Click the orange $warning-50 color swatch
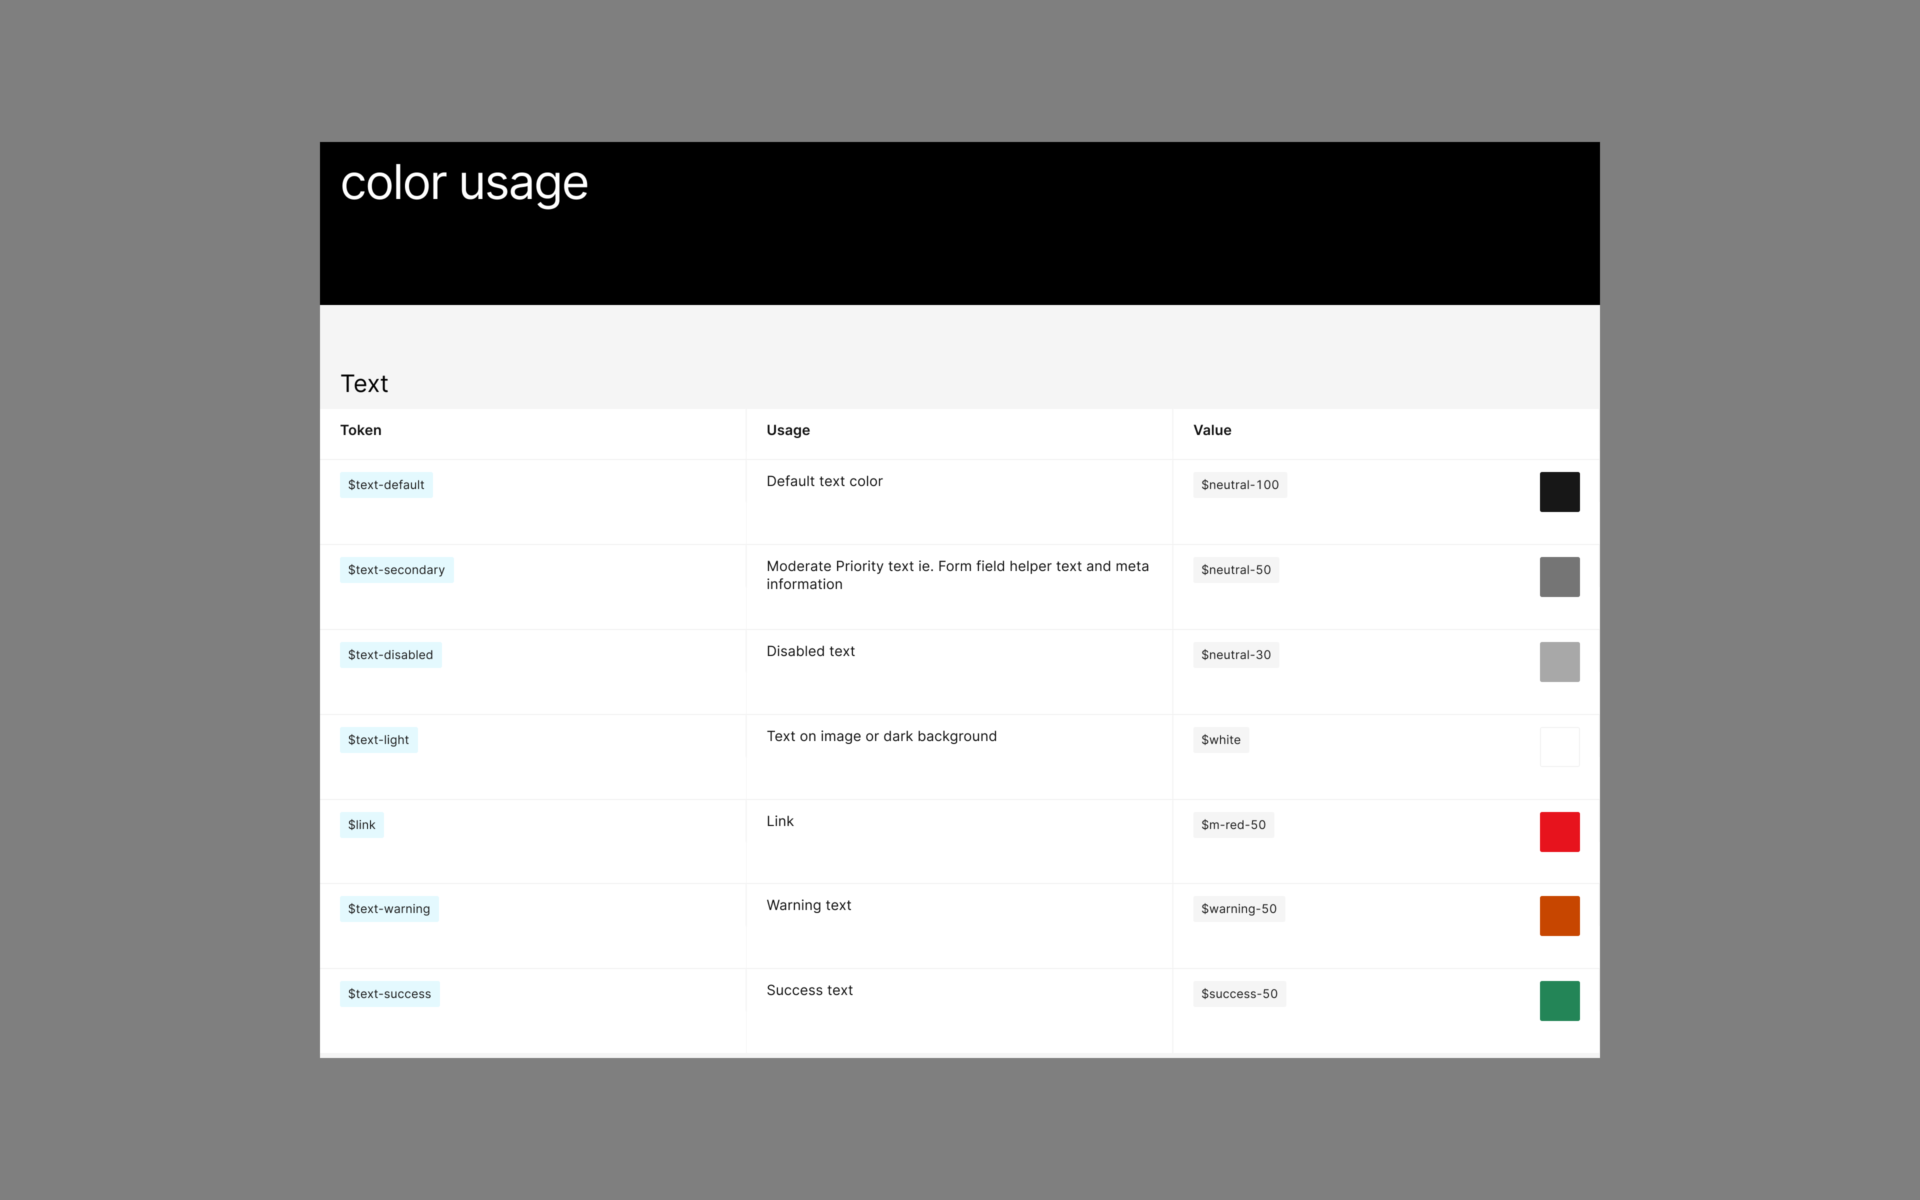 1559,916
